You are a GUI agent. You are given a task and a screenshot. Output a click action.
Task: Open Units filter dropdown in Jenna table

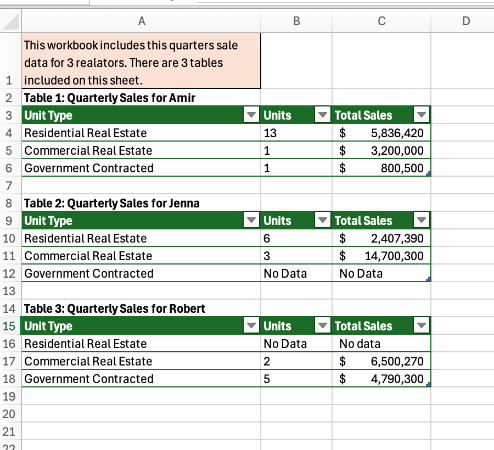pyautogui.click(x=322, y=220)
